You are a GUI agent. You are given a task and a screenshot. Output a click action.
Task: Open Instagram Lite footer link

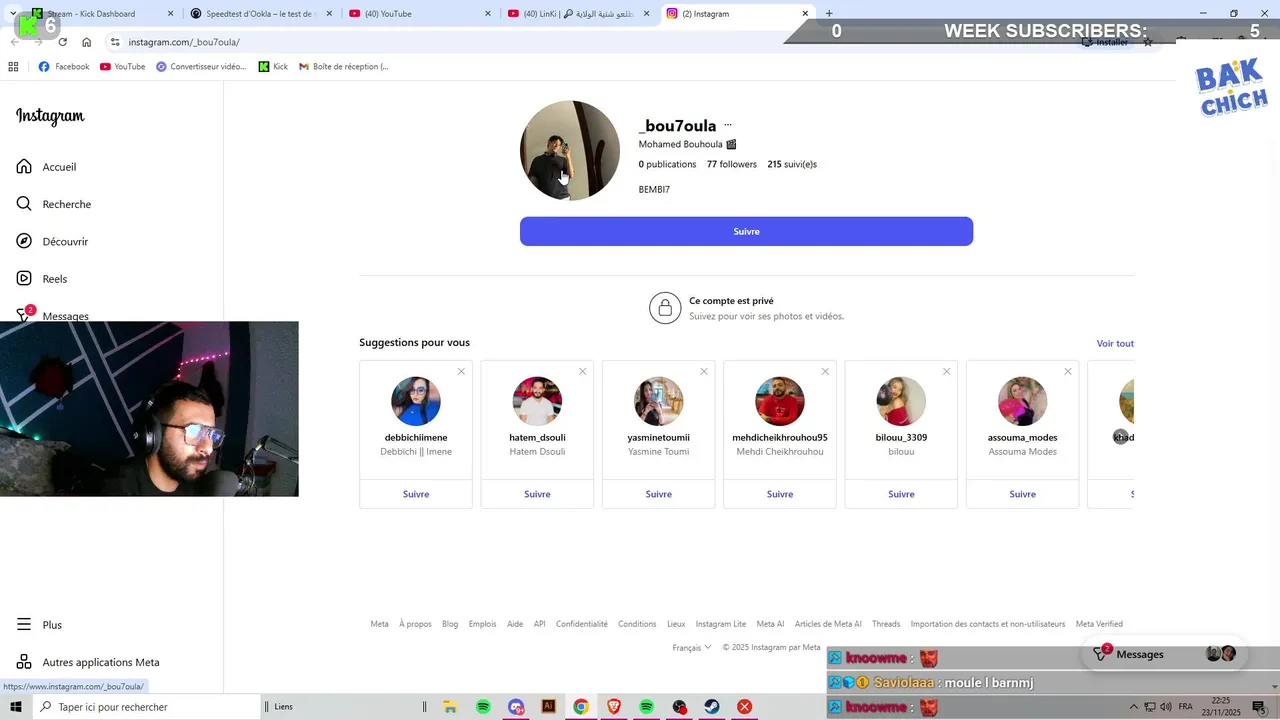coord(721,624)
